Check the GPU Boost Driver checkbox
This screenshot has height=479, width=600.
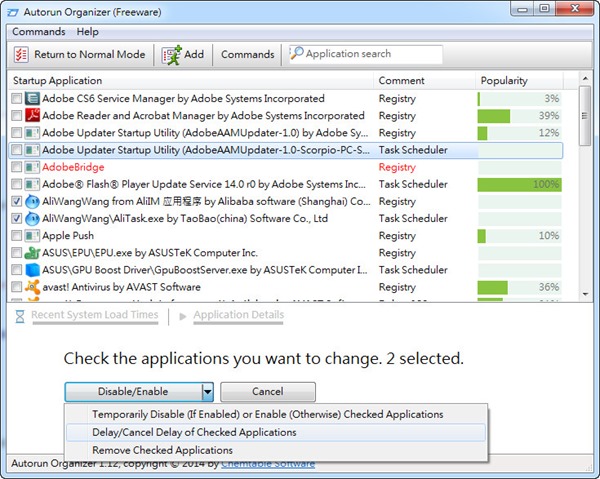(x=16, y=270)
